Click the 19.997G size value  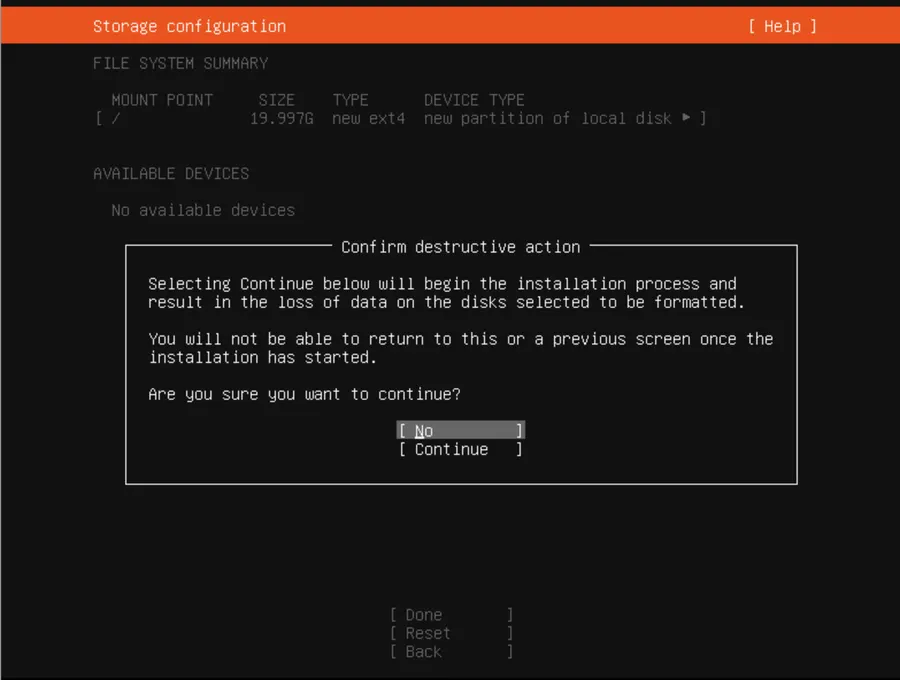pyautogui.click(x=282, y=118)
